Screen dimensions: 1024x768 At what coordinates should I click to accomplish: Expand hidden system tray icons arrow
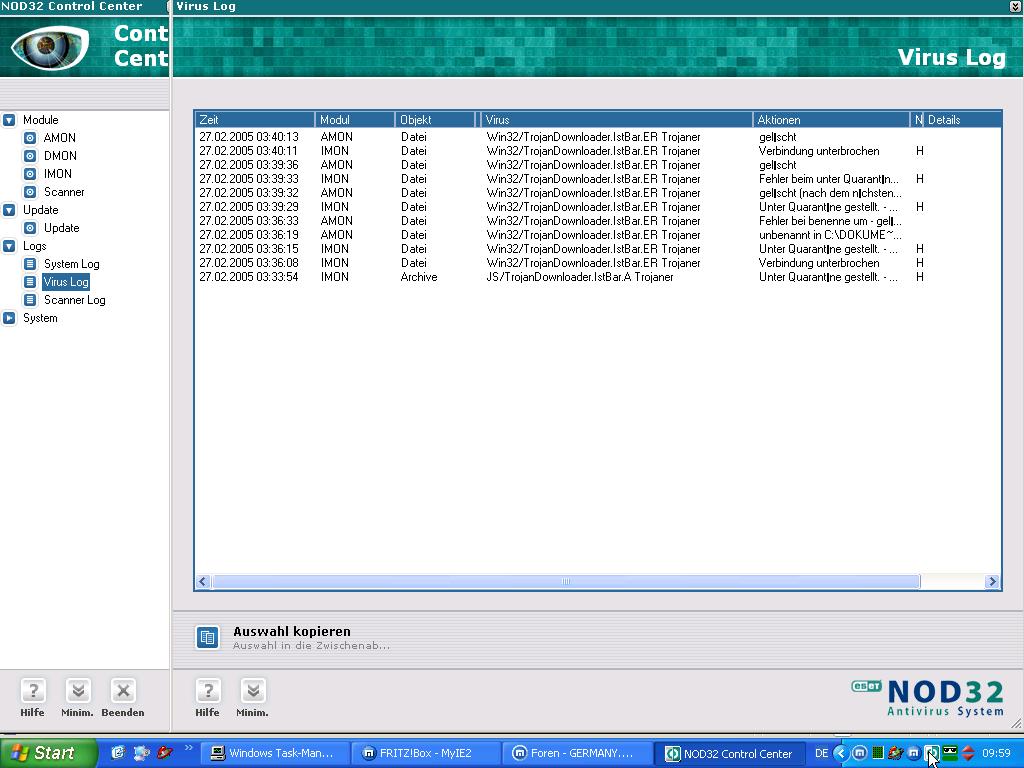pos(840,753)
